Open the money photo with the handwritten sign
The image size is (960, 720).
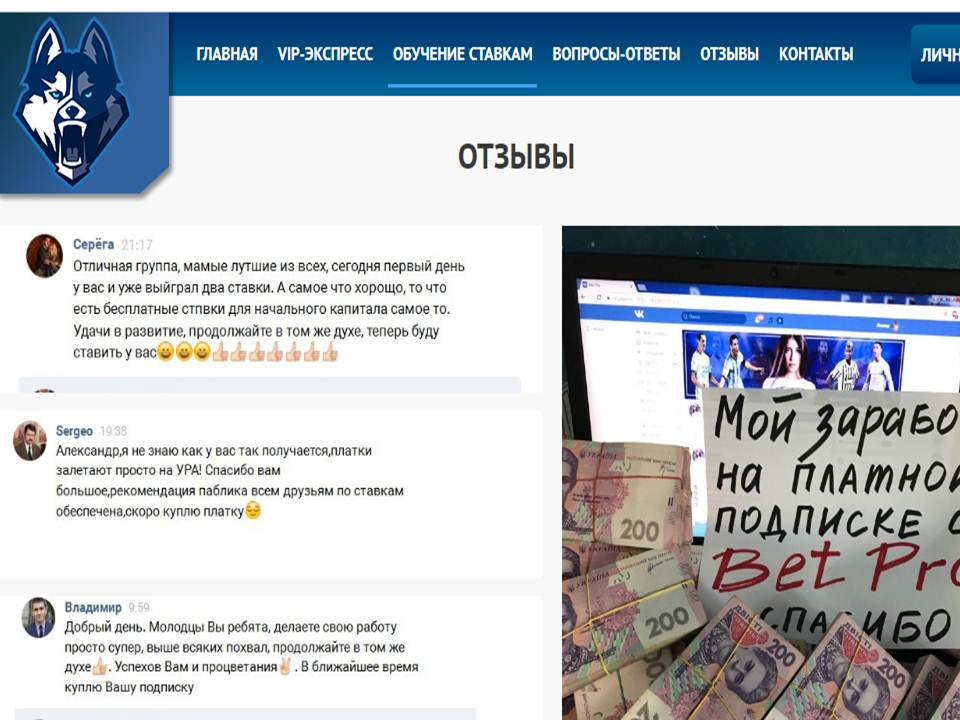760,472
